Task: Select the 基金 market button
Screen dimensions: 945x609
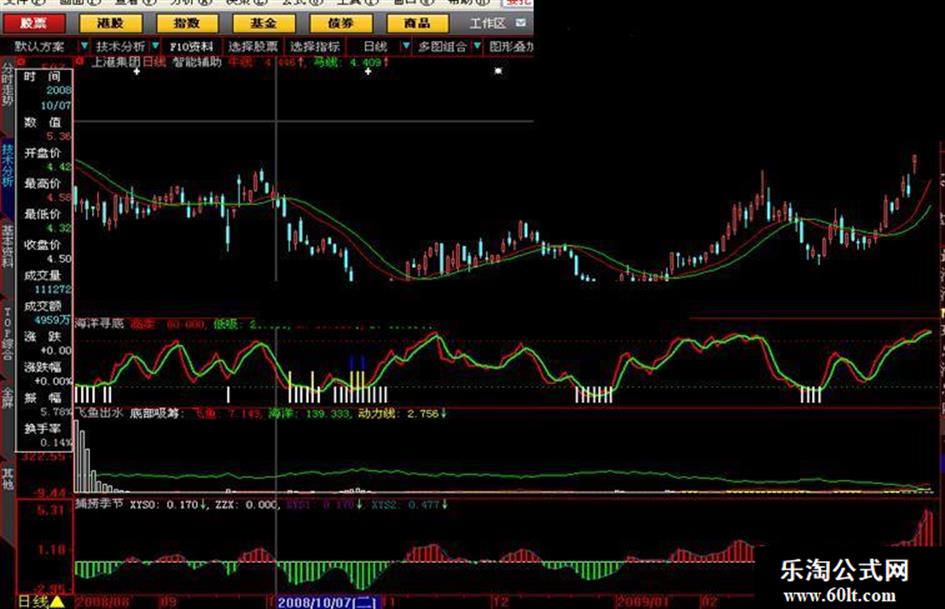Action: click(264, 24)
